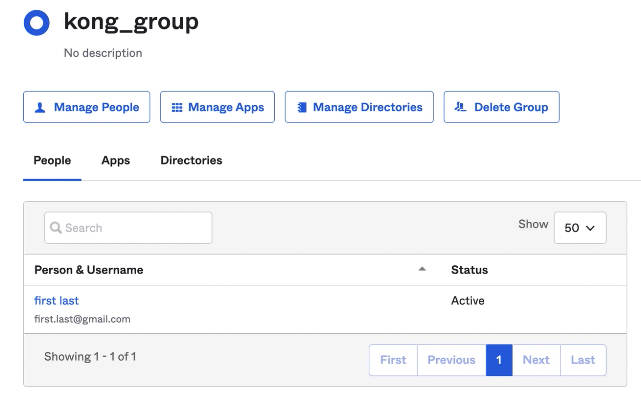Go to the Previous page
The image size is (641, 418).
coord(451,360)
